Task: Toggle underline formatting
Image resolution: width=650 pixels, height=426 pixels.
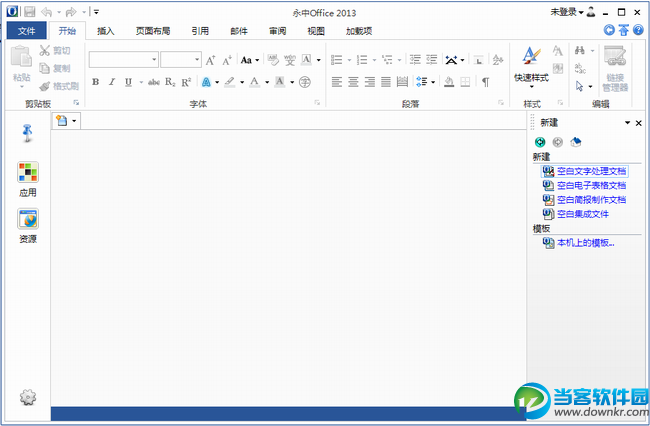Action: (129, 82)
